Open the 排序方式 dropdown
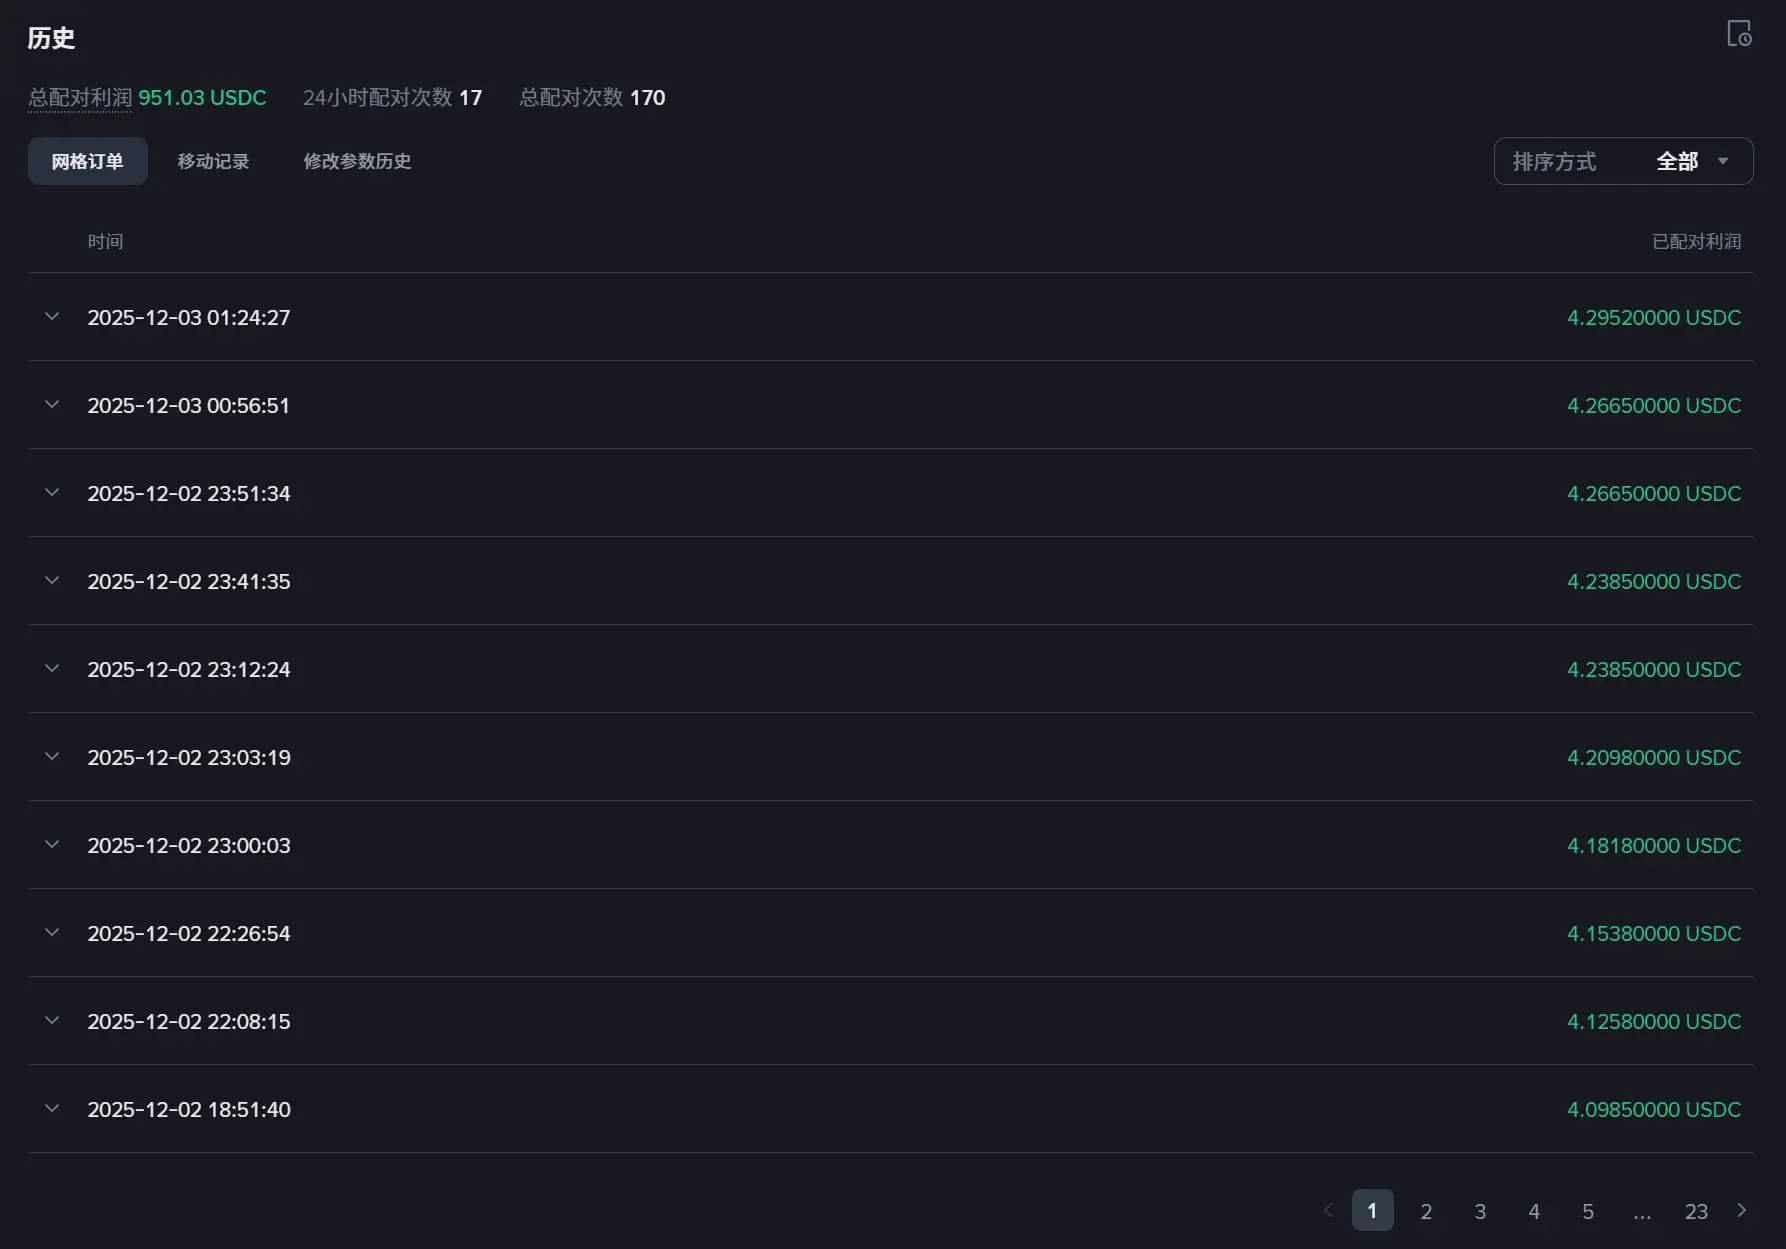Screen dimensions: 1786x1249 click(1622, 161)
